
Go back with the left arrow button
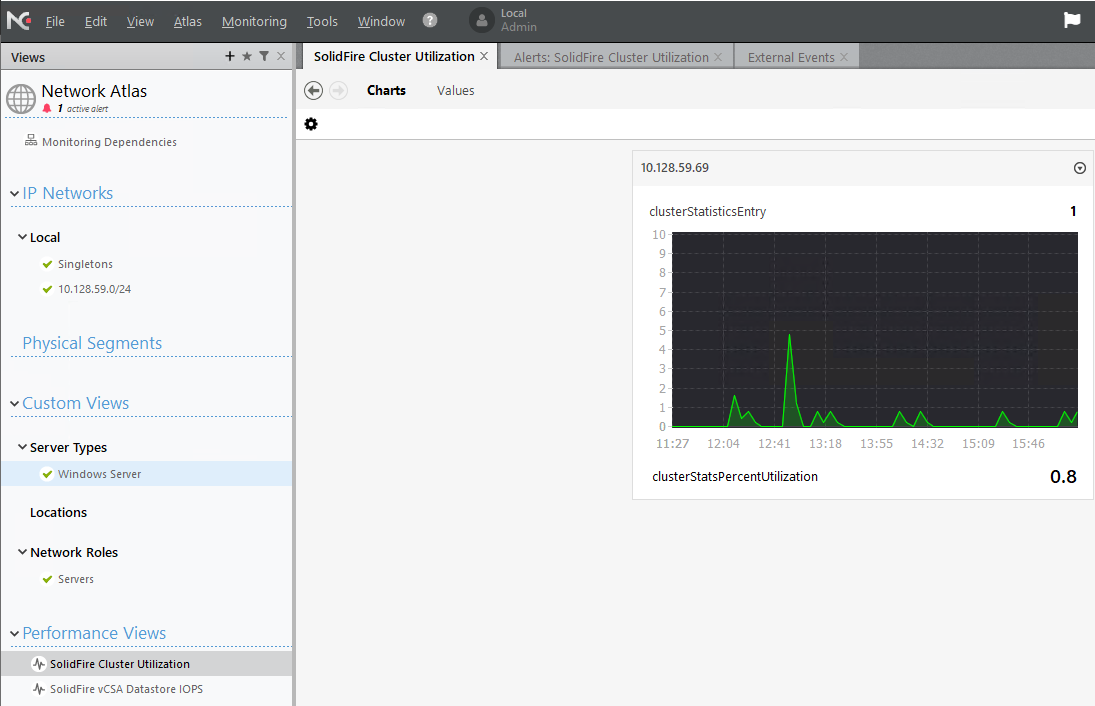pos(314,90)
